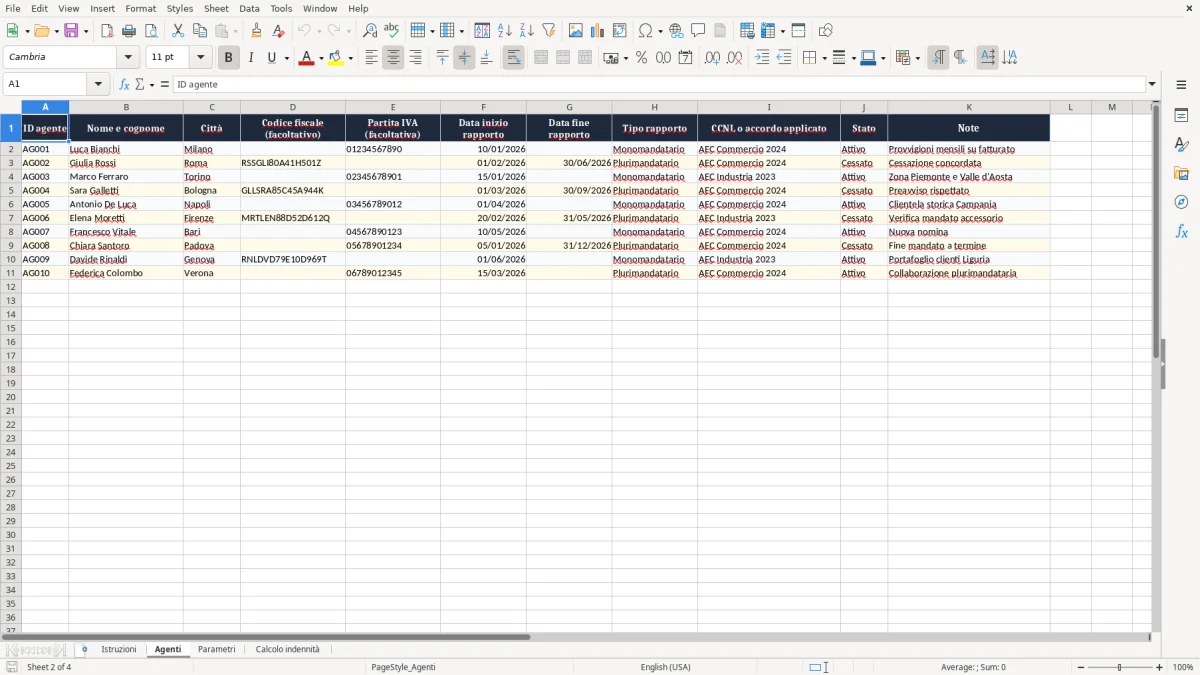Viewport: 1200px width, 675px height.
Task: Select the Clone Formatting paintbrush
Action: (256, 31)
